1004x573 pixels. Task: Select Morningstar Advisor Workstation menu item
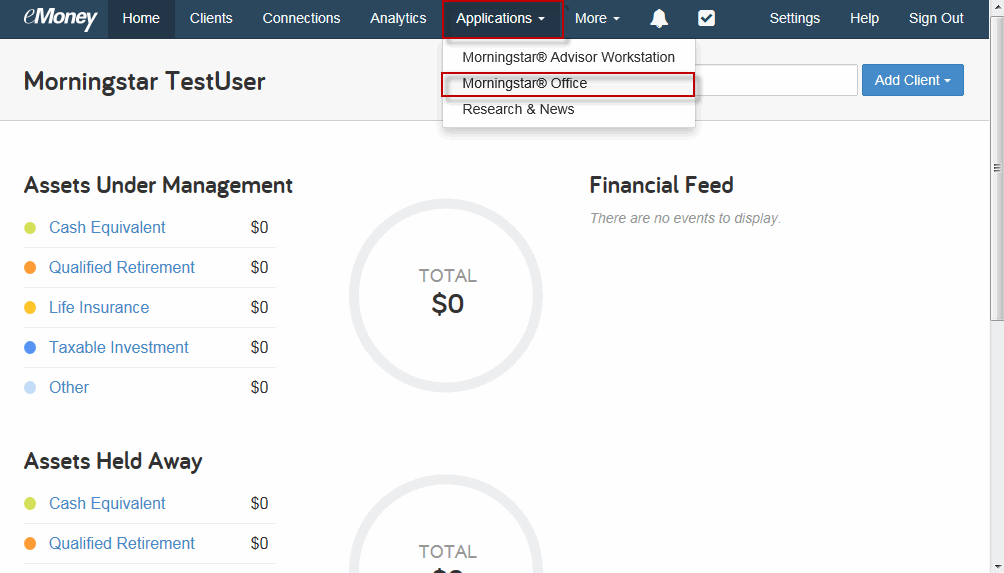[x=568, y=57]
